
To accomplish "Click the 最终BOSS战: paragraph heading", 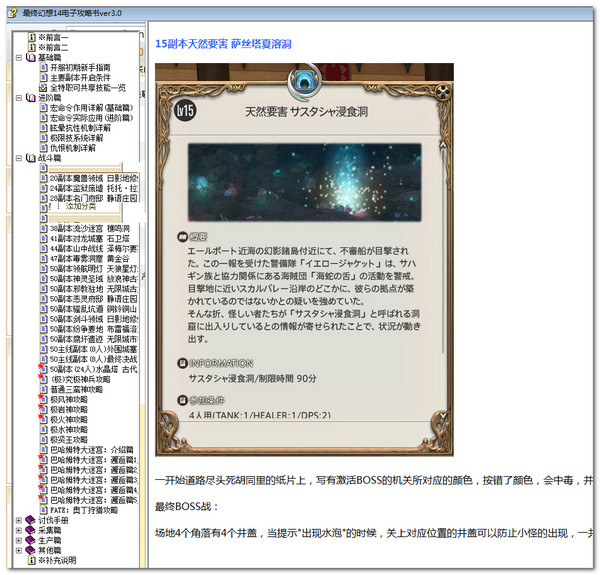I will pos(186,507).
